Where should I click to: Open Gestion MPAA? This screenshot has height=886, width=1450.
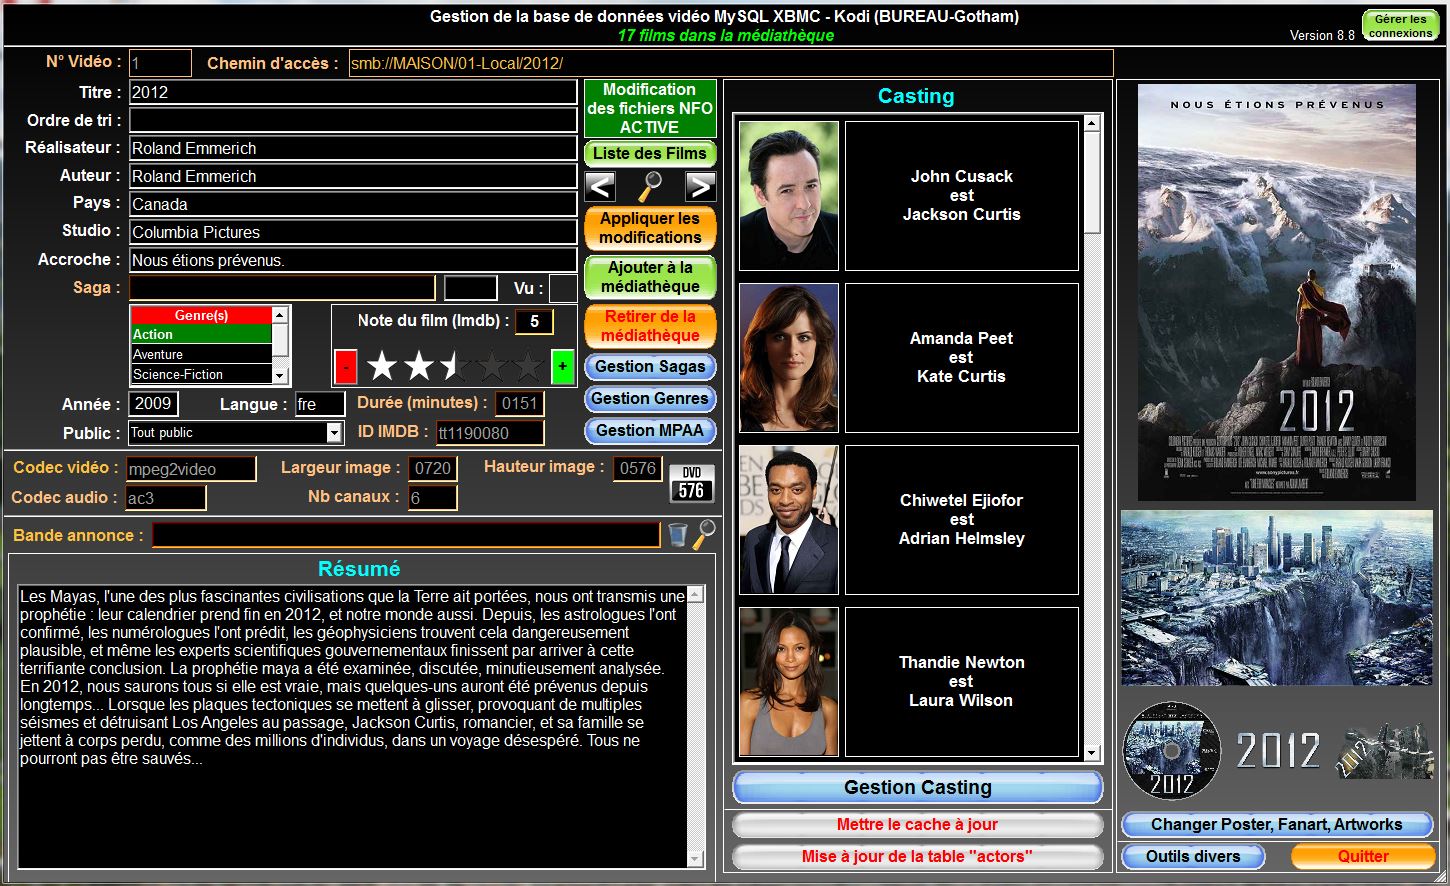pyautogui.click(x=650, y=431)
